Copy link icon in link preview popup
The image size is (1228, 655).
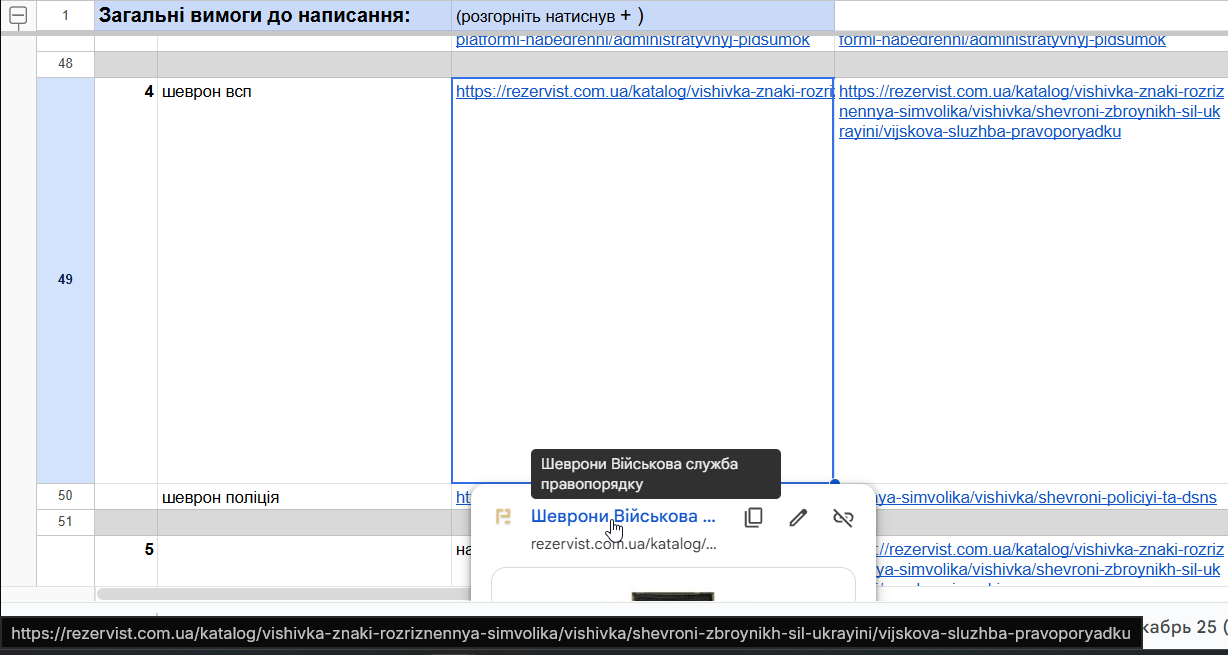coord(753,518)
